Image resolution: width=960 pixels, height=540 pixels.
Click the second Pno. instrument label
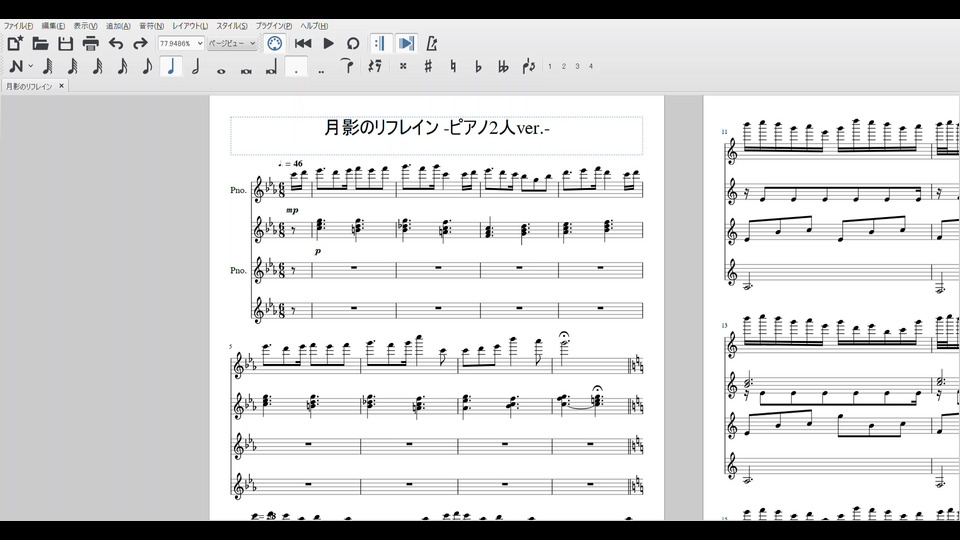pyautogui.click(x=238, y=270)
